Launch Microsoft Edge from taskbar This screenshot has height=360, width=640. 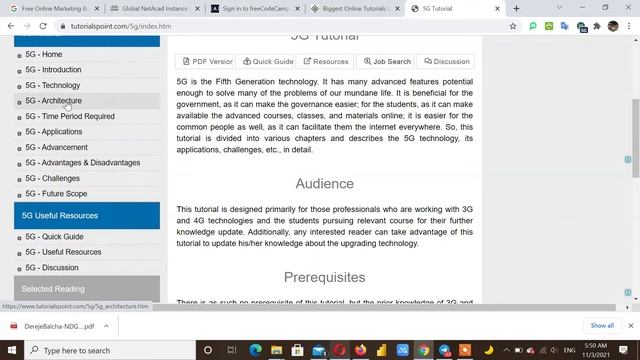tap(256, 350)
